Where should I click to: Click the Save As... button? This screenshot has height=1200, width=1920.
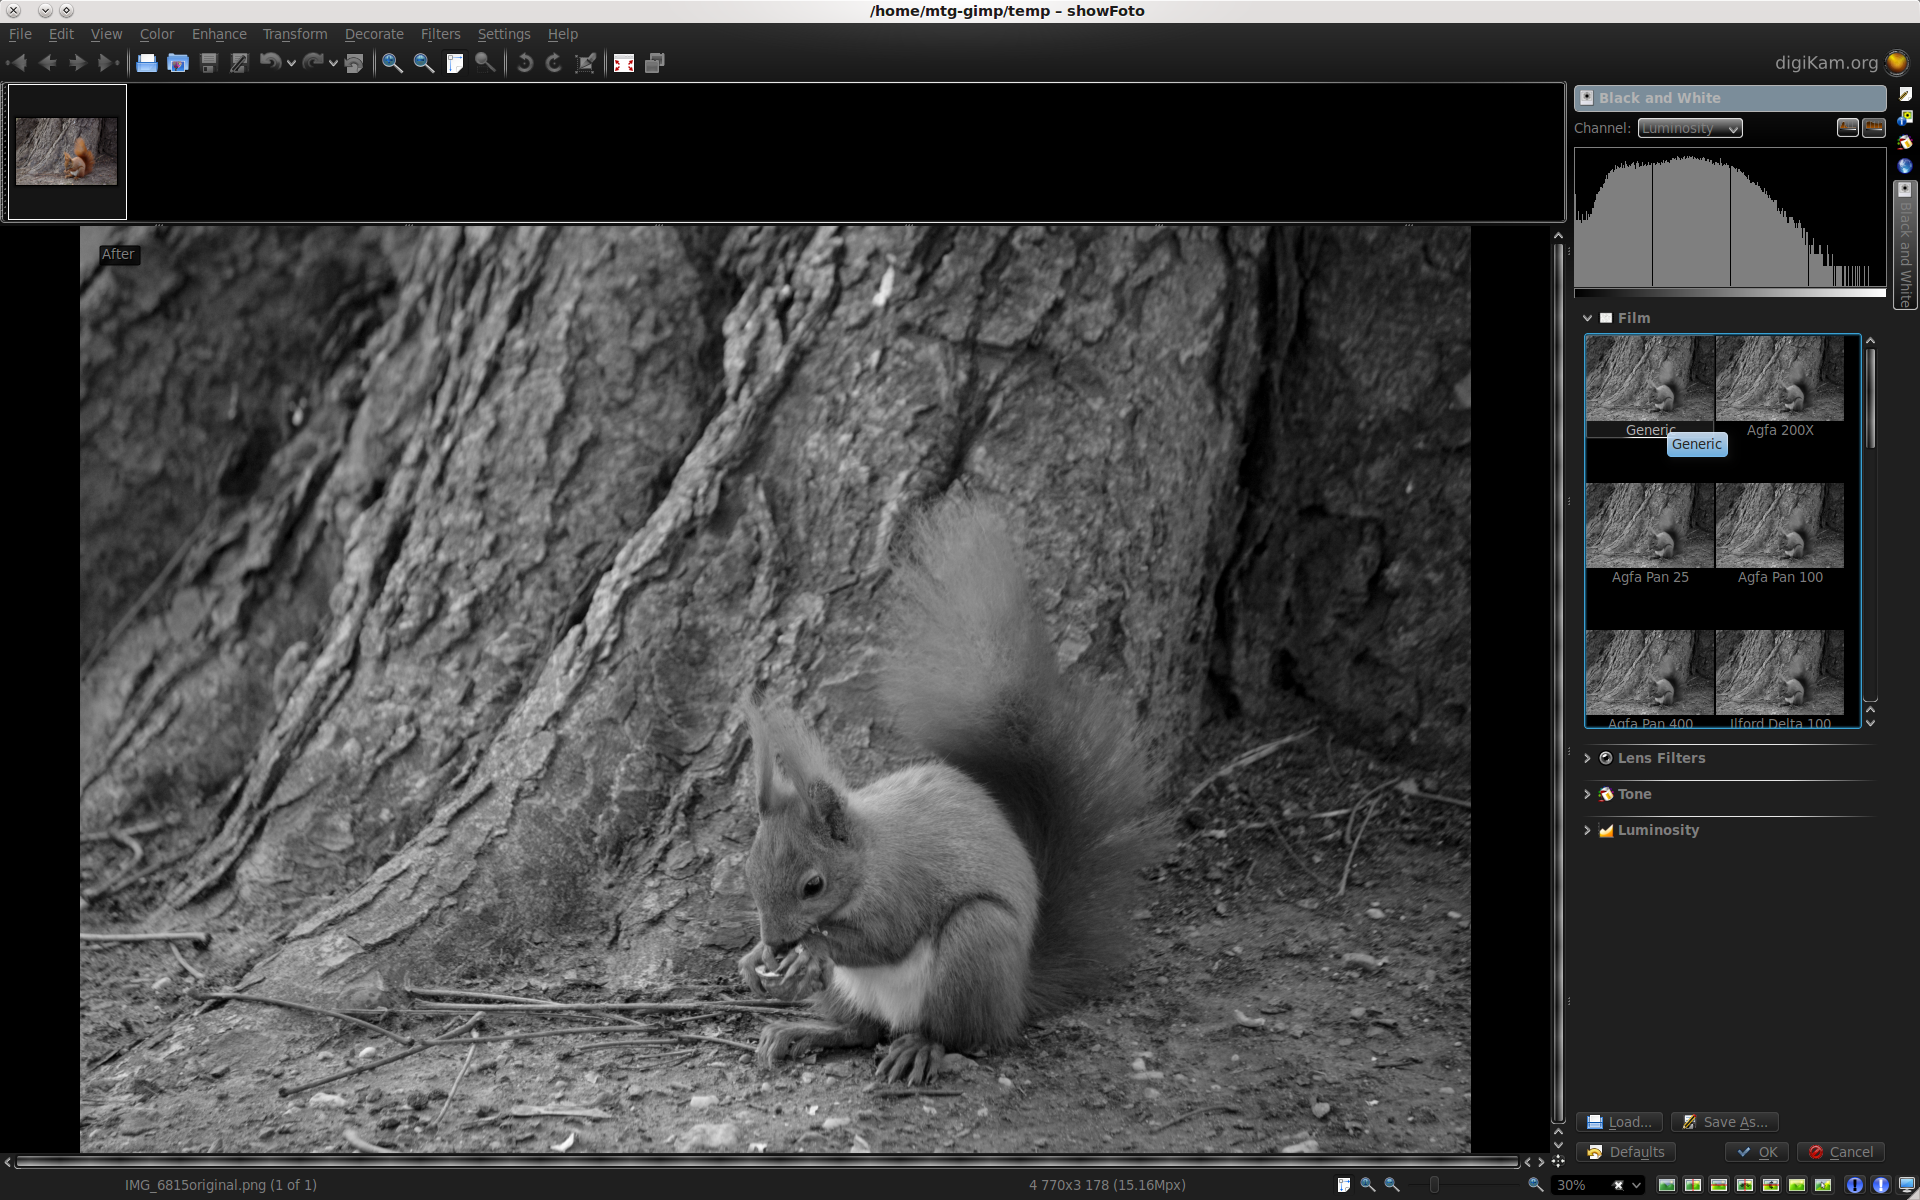click(1725, 1122)
